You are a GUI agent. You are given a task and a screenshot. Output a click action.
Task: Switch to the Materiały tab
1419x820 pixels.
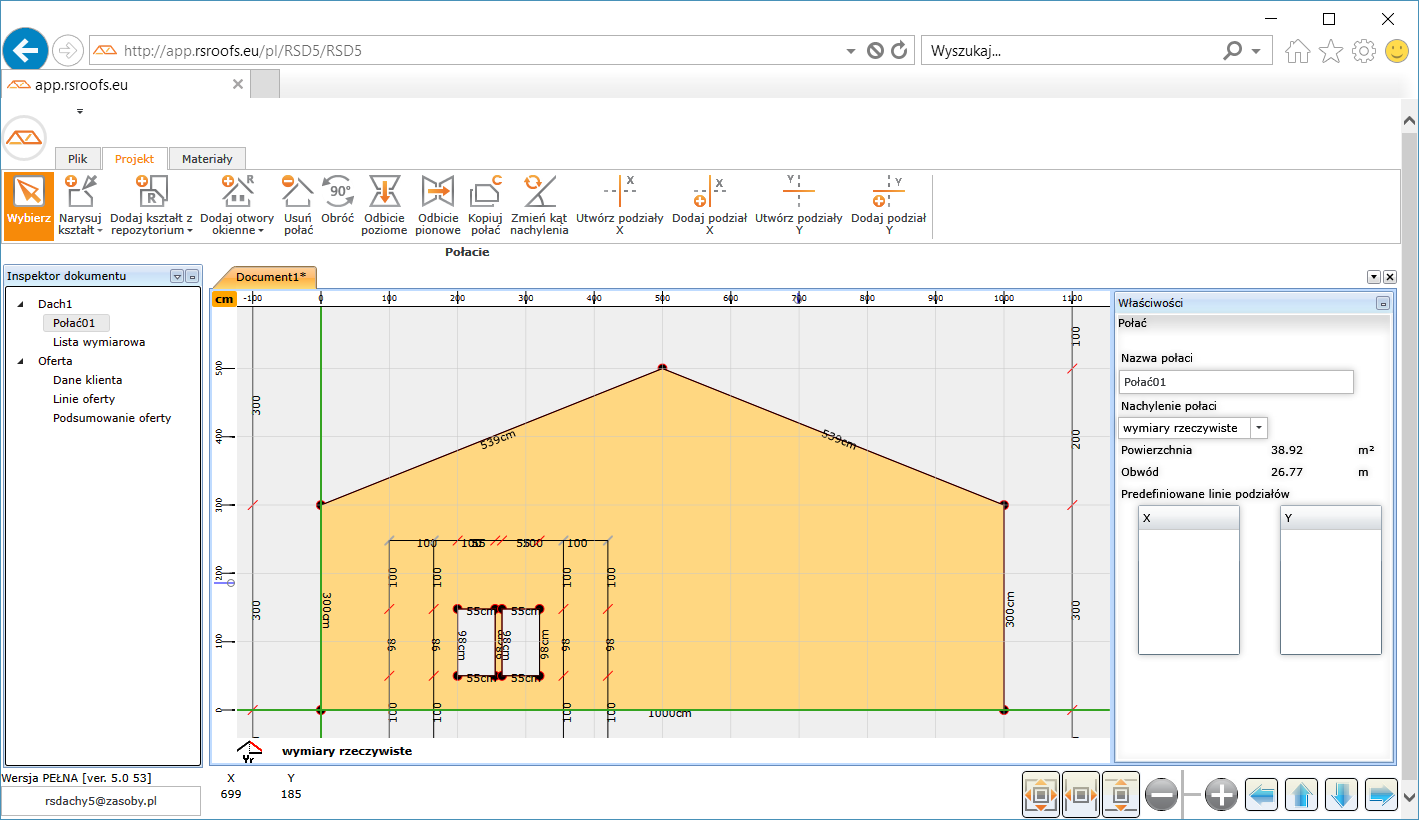[x=207, y=159]
